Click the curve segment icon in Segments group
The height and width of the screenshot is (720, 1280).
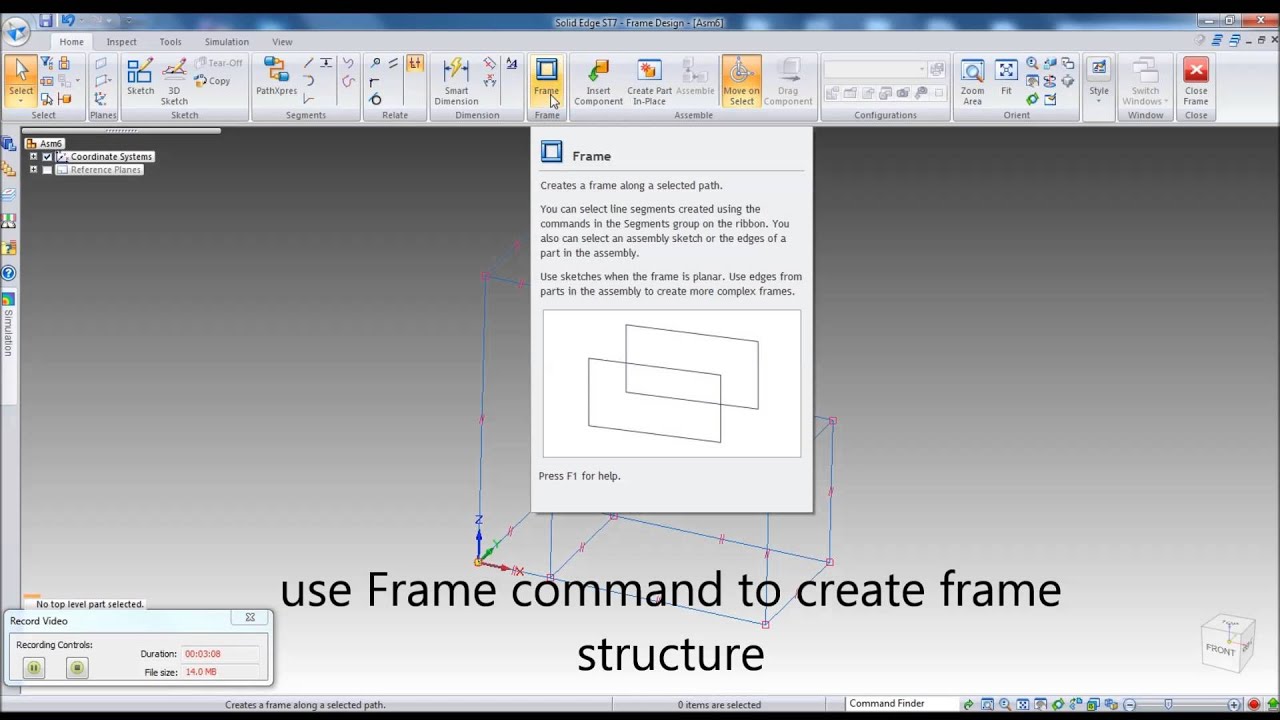tap(348, 64)
